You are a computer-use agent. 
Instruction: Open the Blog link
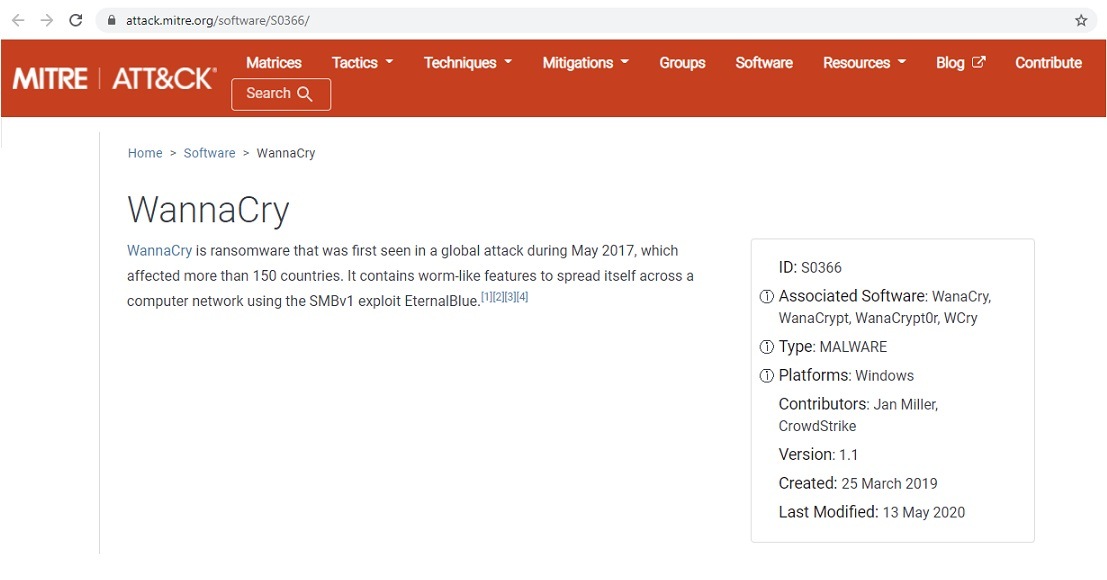[x=950, y=63]
